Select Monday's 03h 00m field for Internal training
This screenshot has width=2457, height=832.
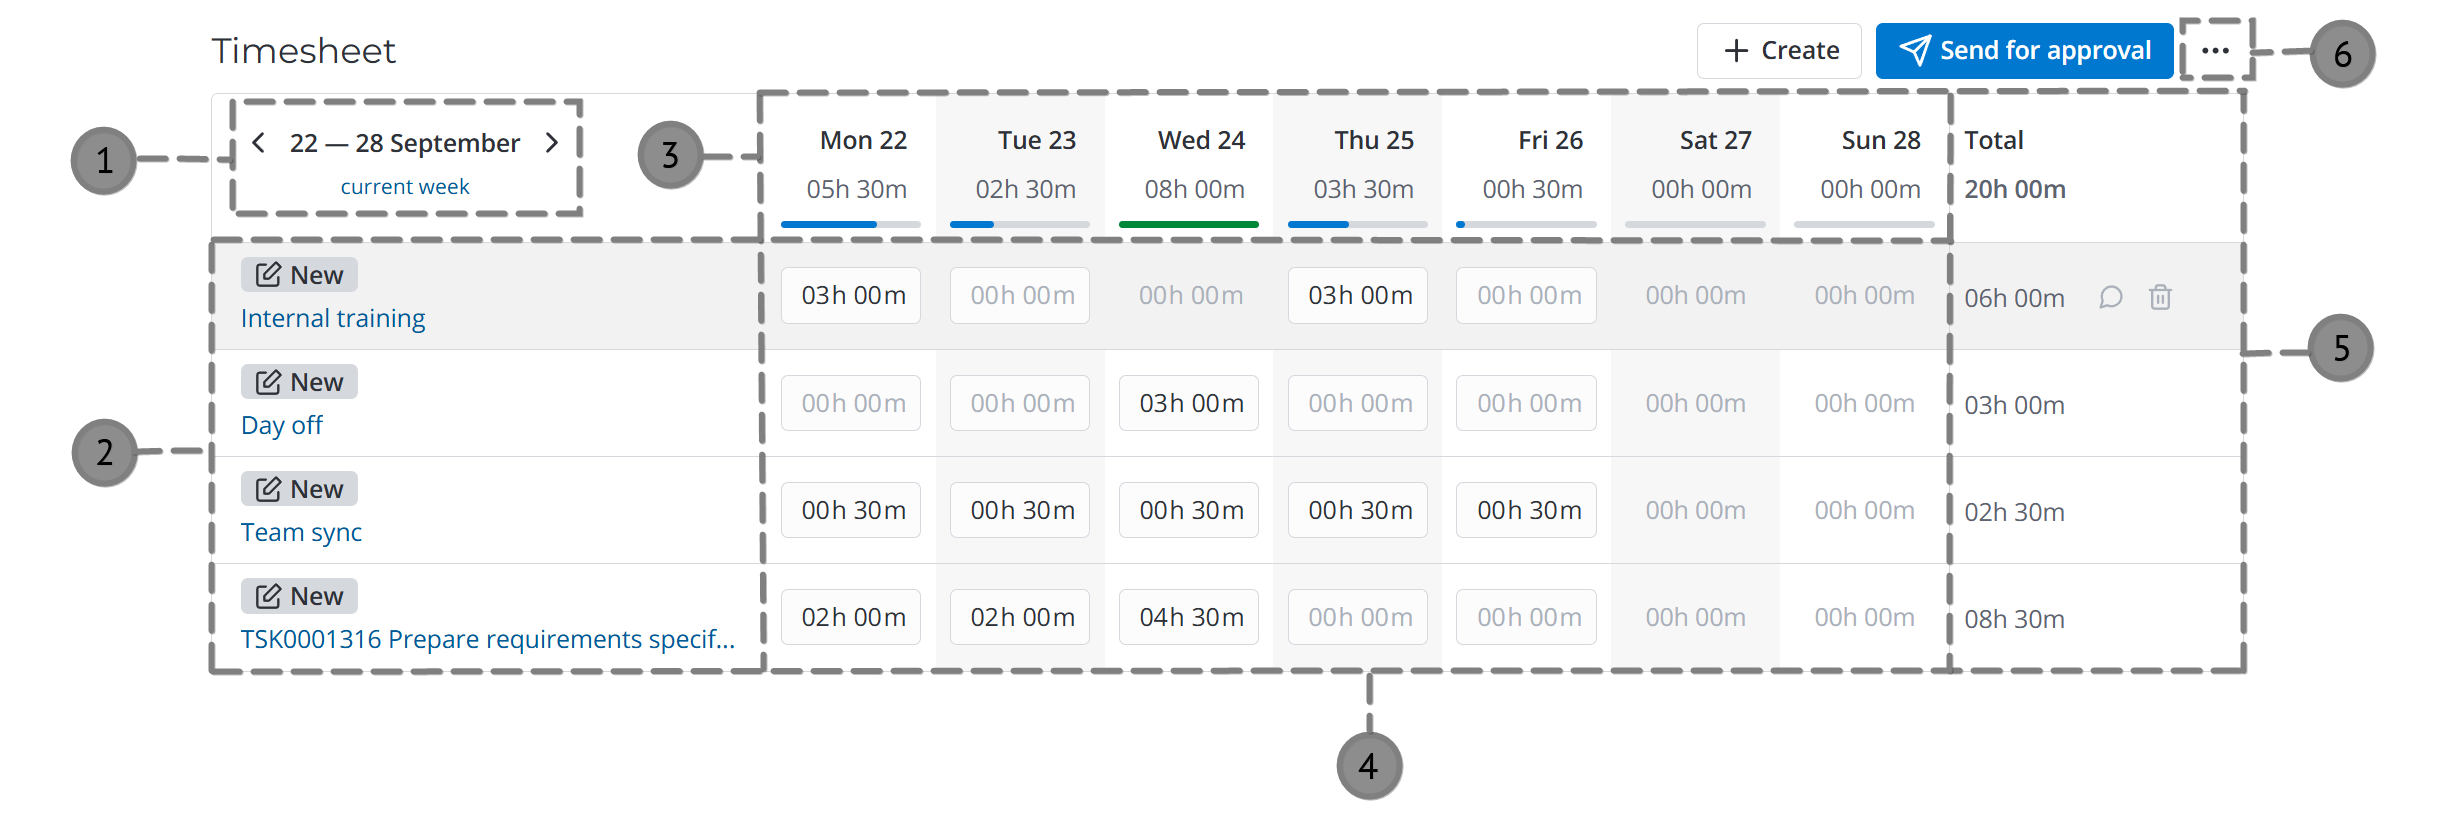[850, 295]
